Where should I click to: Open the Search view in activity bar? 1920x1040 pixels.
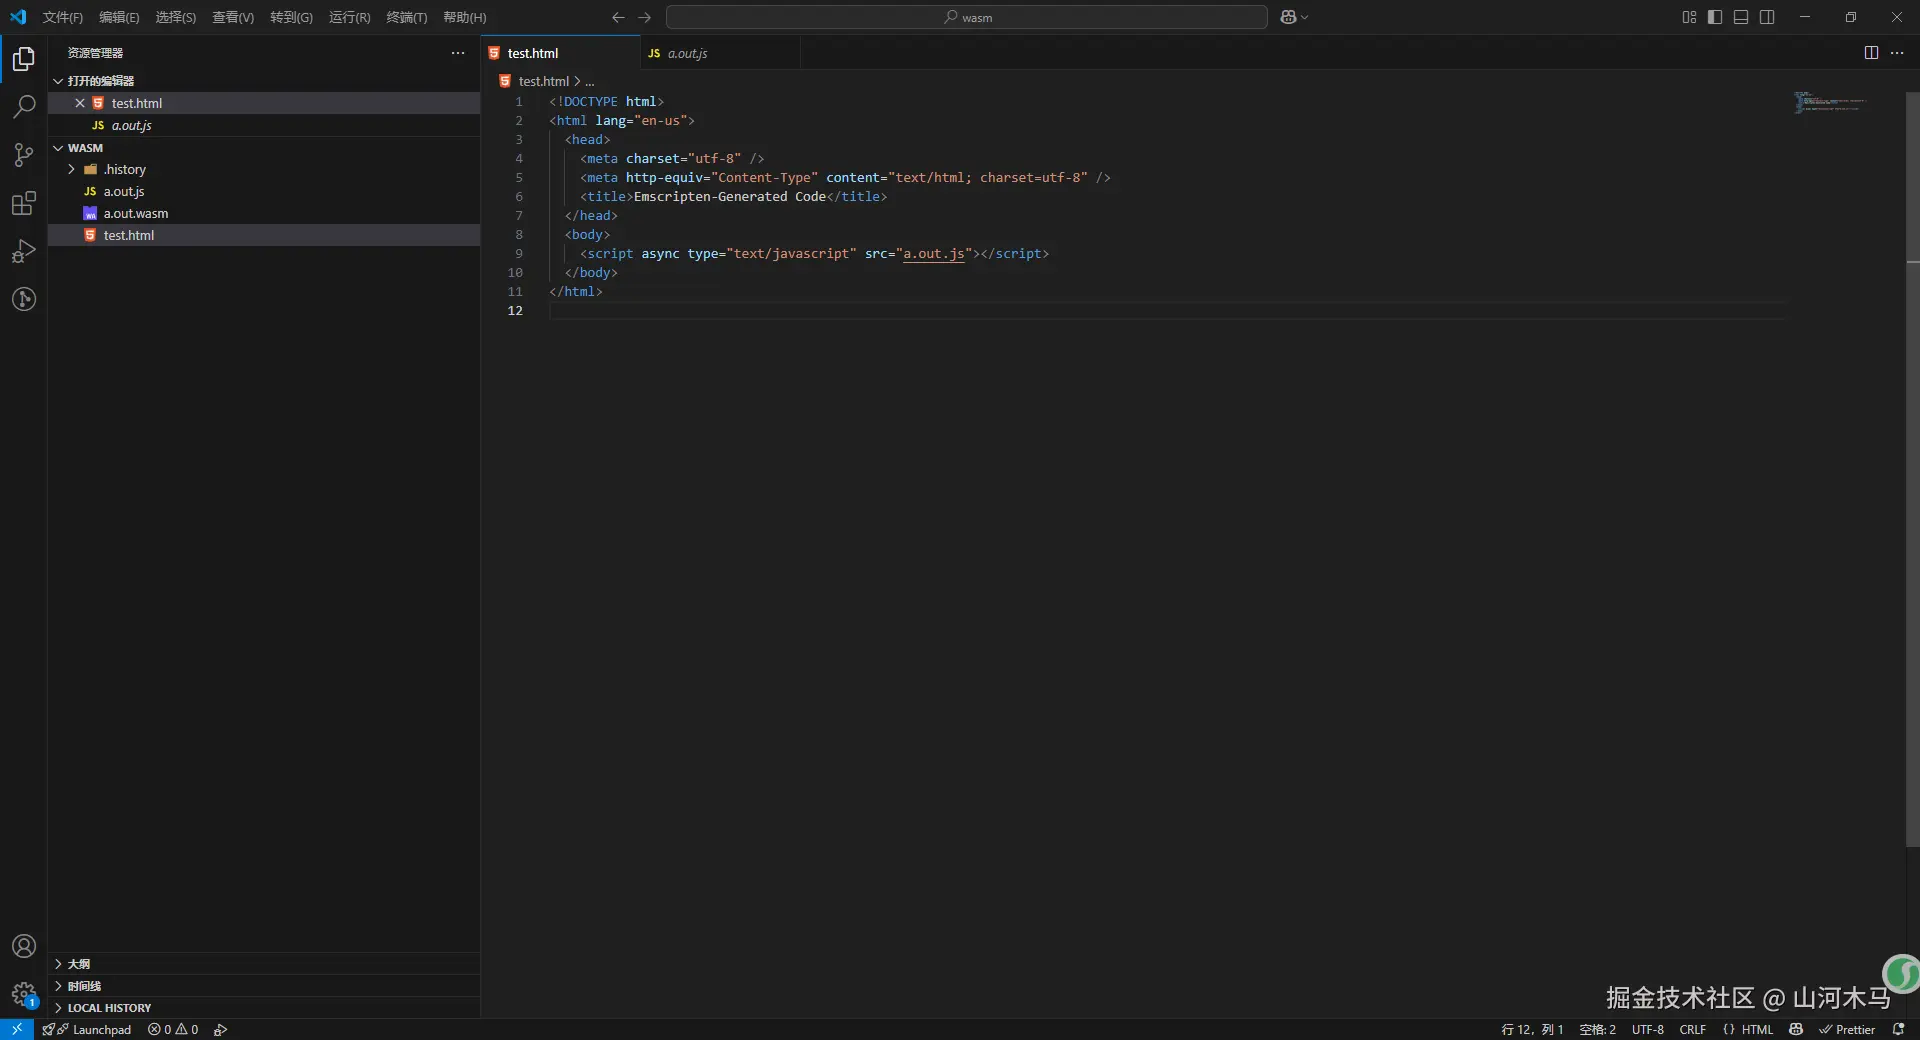click(x=24, y=106)
